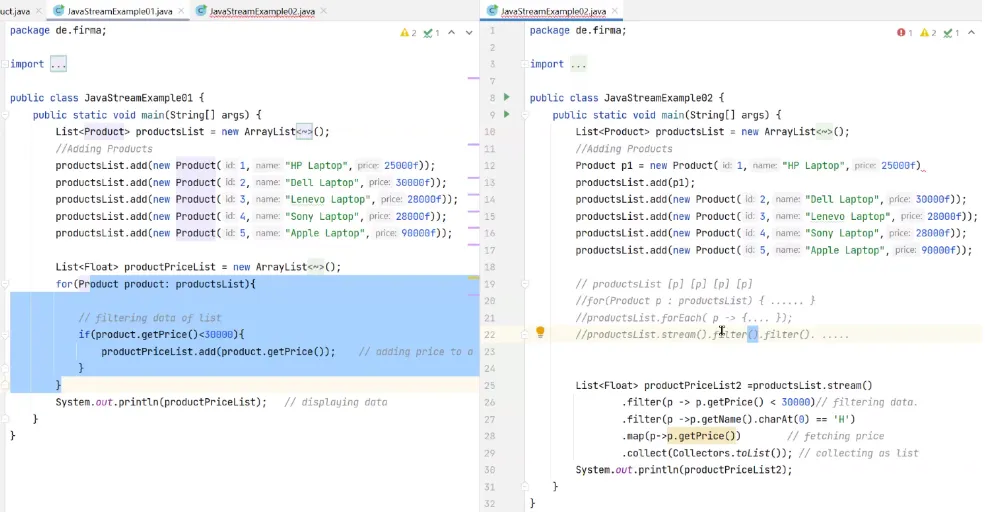Click '// fetching price' comment on line 28
The image size is (985, 512).
pos(835,436)
